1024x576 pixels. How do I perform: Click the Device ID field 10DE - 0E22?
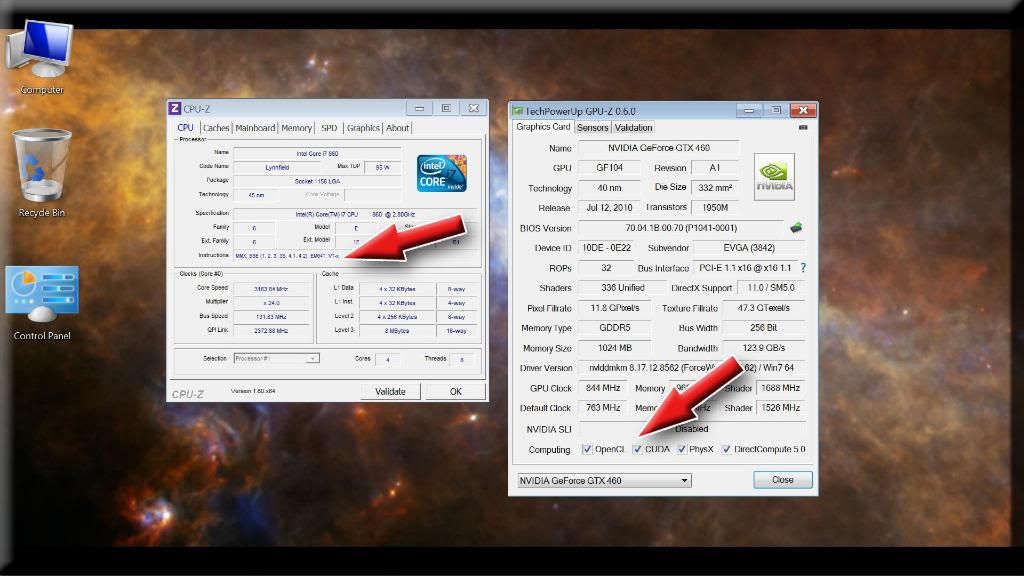[x=606, y=248]
